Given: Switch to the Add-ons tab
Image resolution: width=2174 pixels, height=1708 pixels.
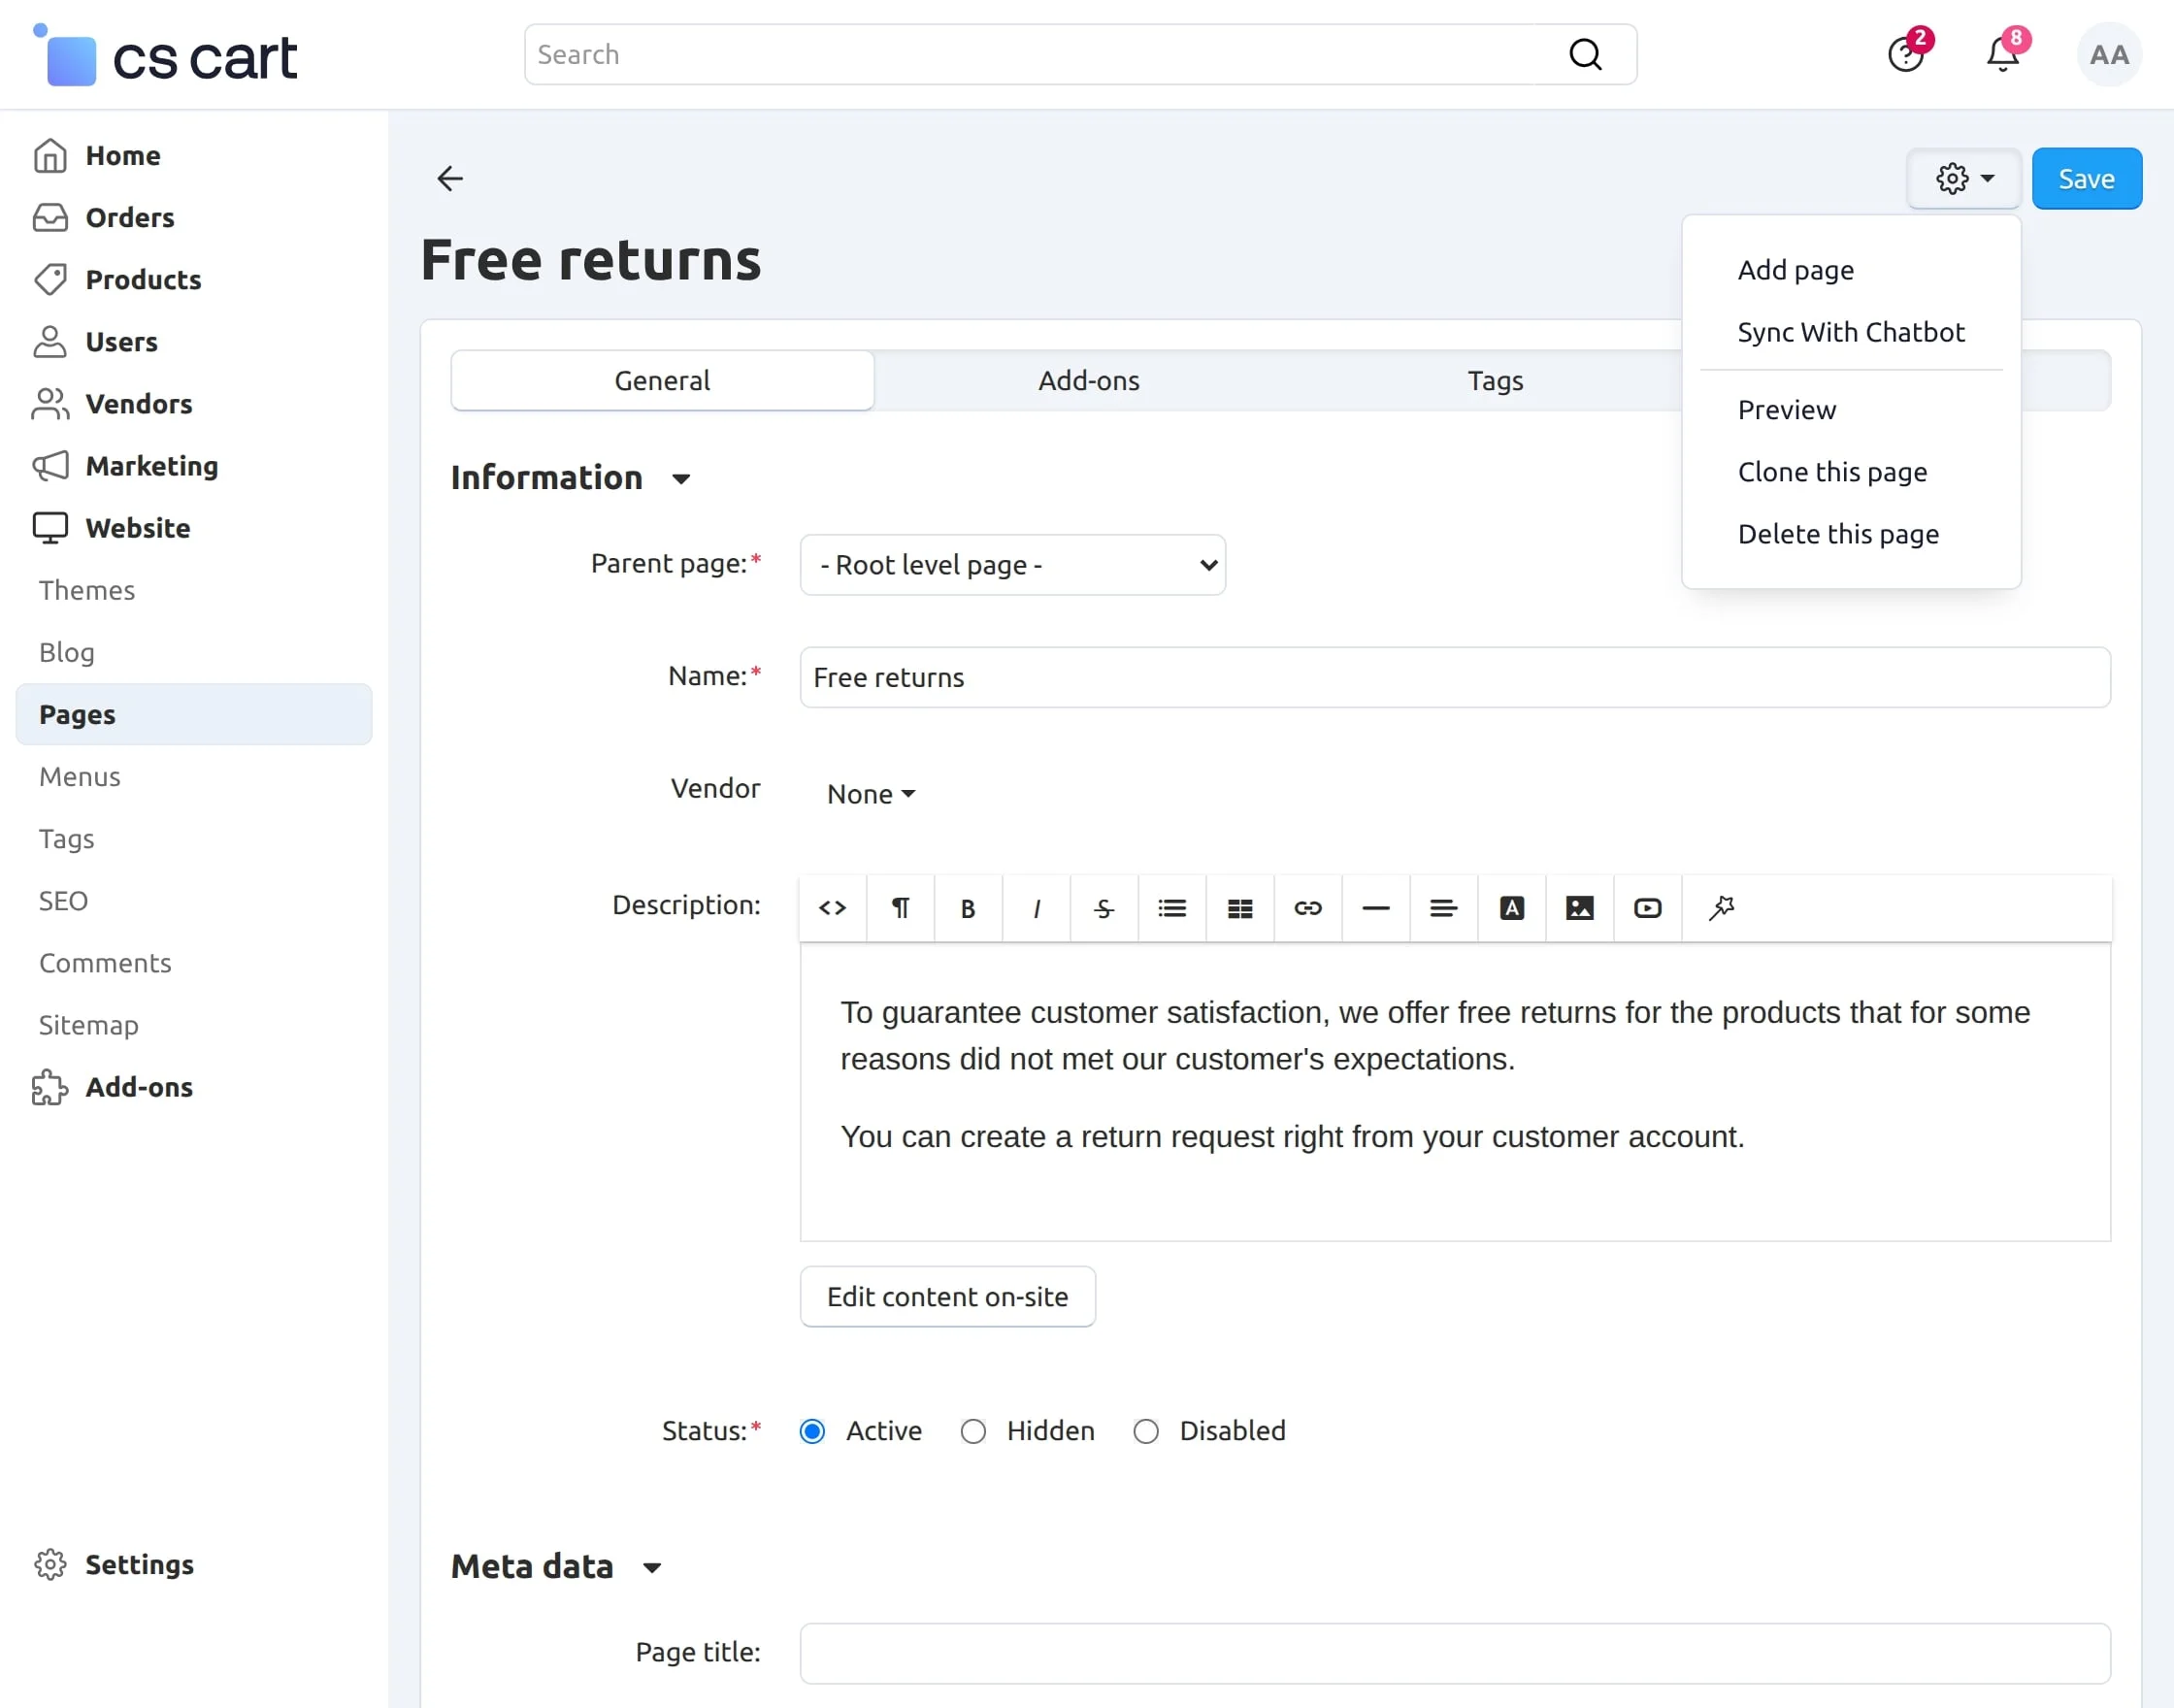Looking at the screenshot, I should (1089, 380).
